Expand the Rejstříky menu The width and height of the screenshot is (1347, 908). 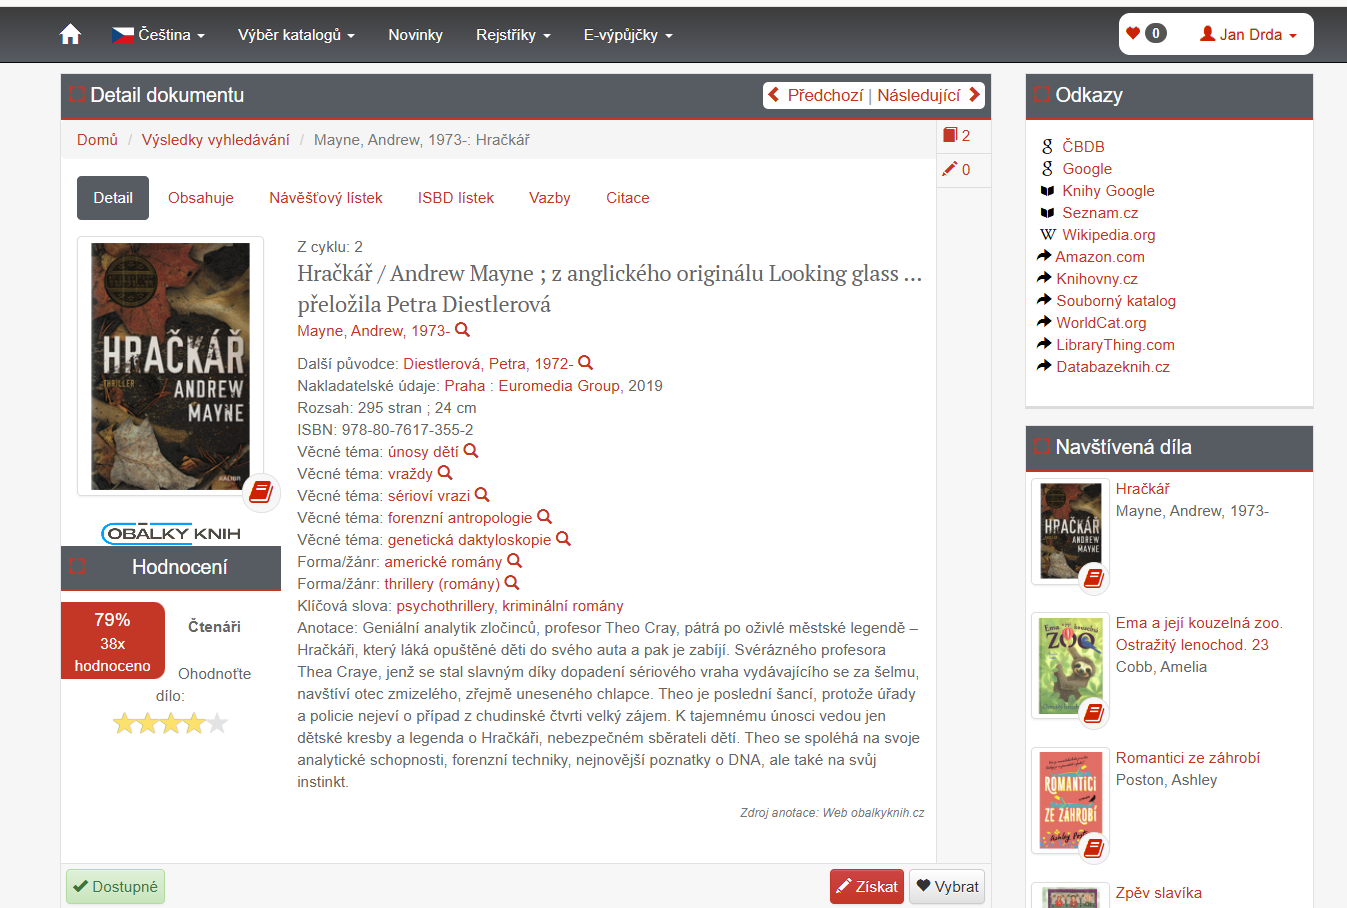tap(513, 35)
